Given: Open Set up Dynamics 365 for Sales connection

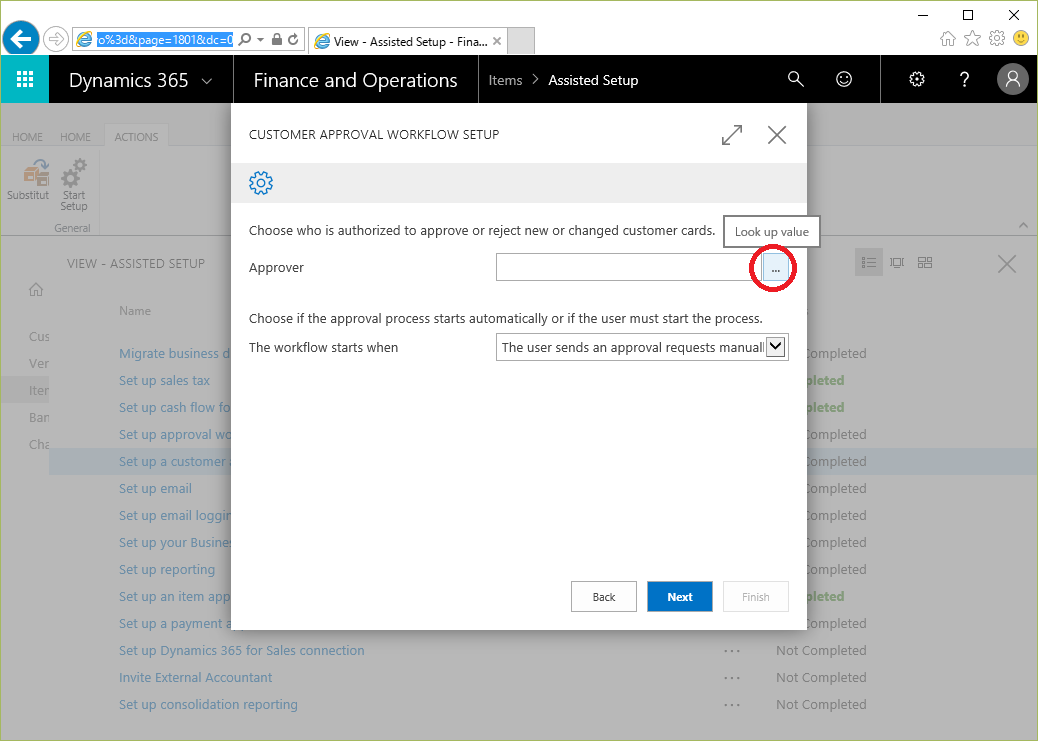Looking at the screenshot, I should [x=242, y=650].
